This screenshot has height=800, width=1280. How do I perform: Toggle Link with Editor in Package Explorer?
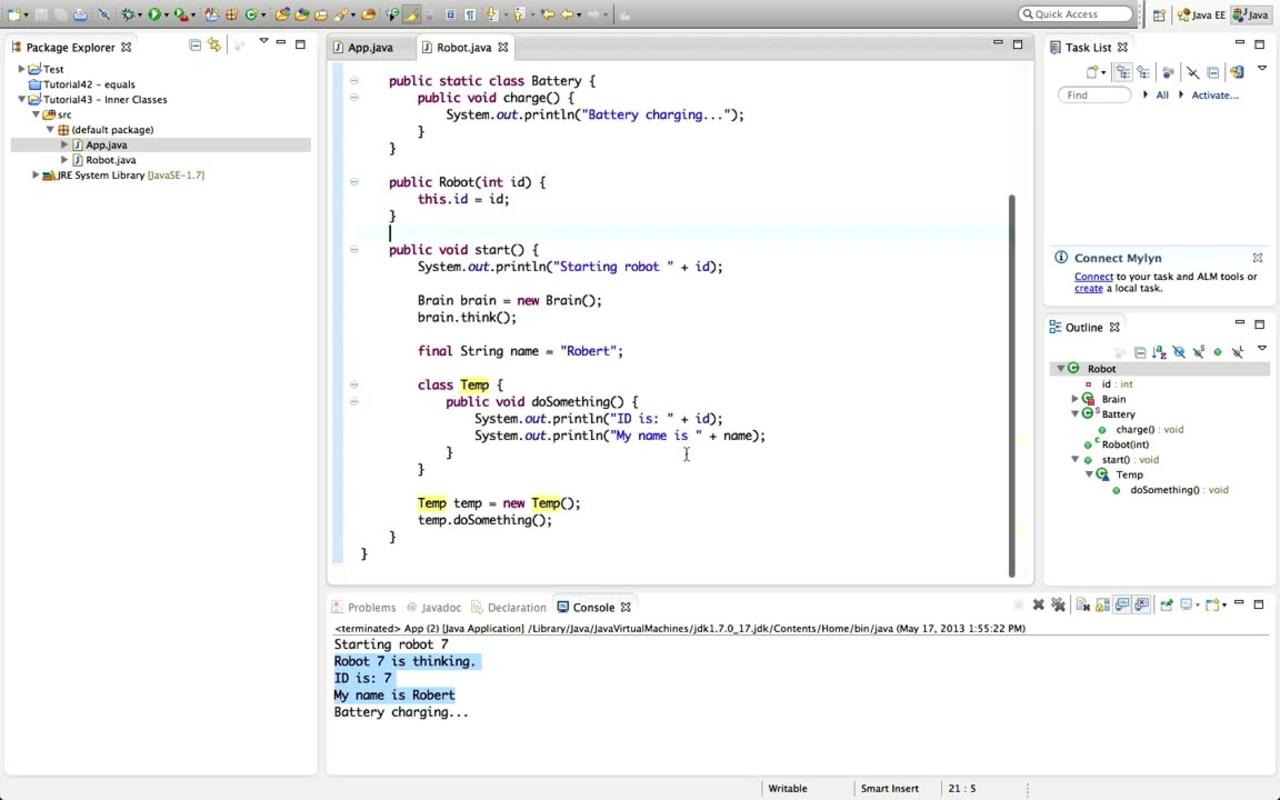214,45
